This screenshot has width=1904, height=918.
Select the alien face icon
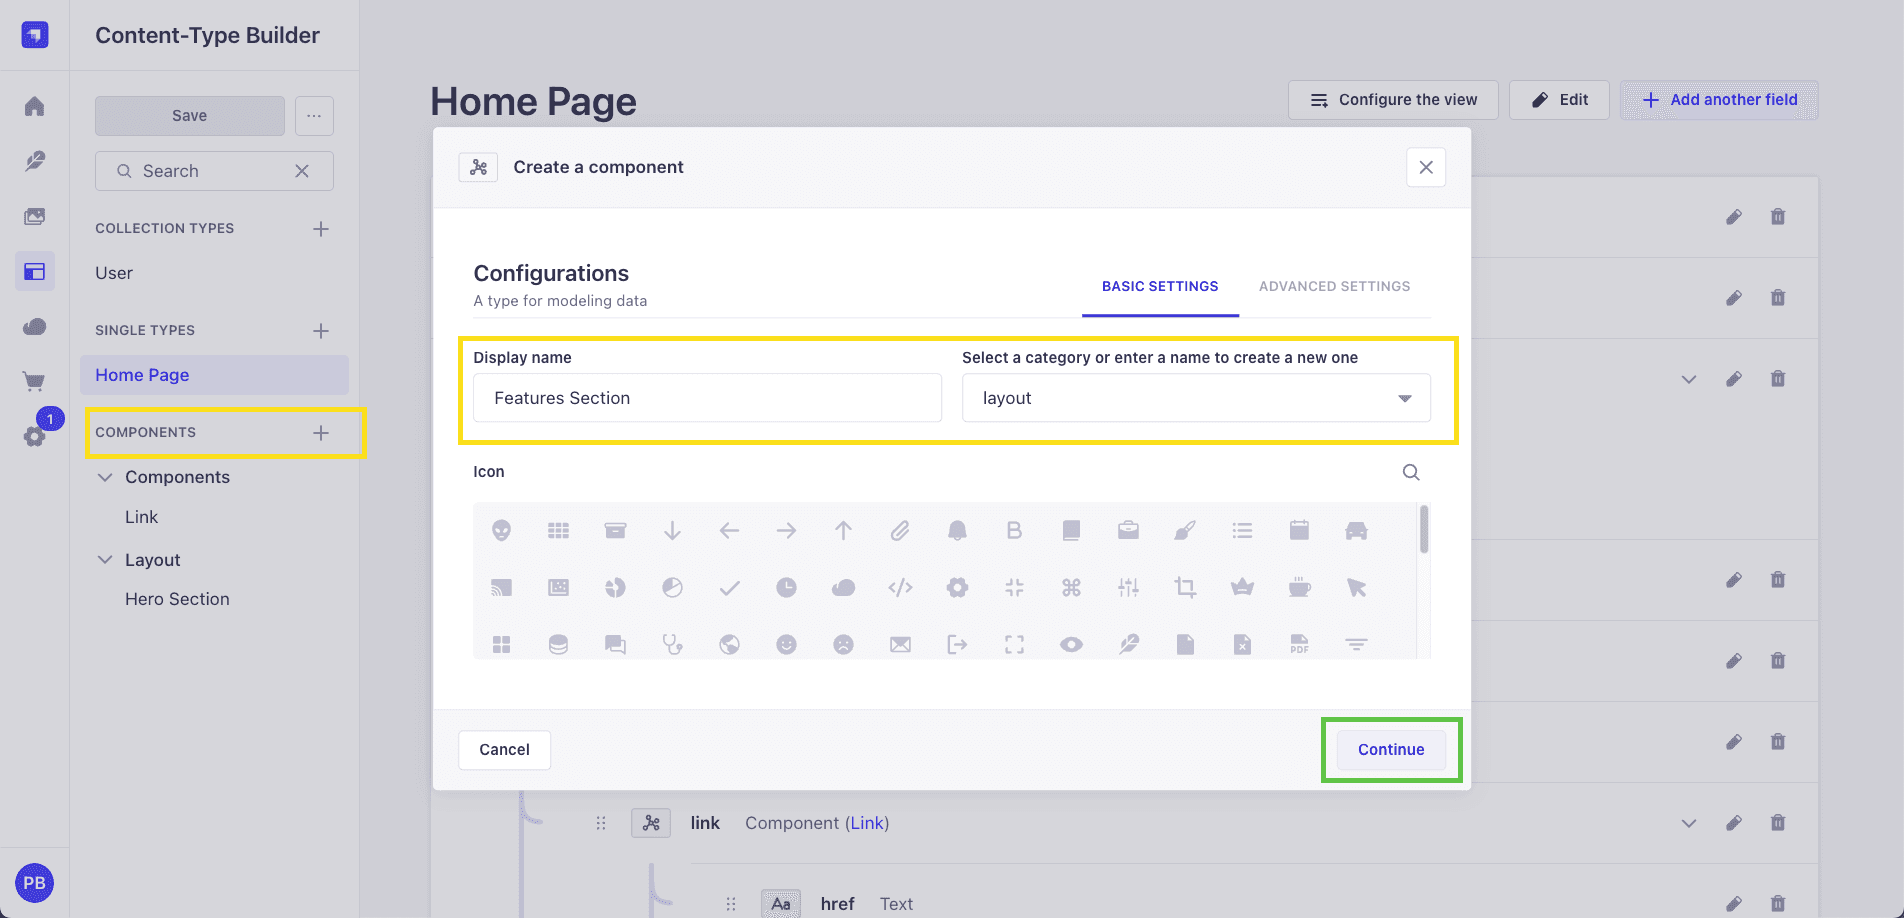click(501, 530)
